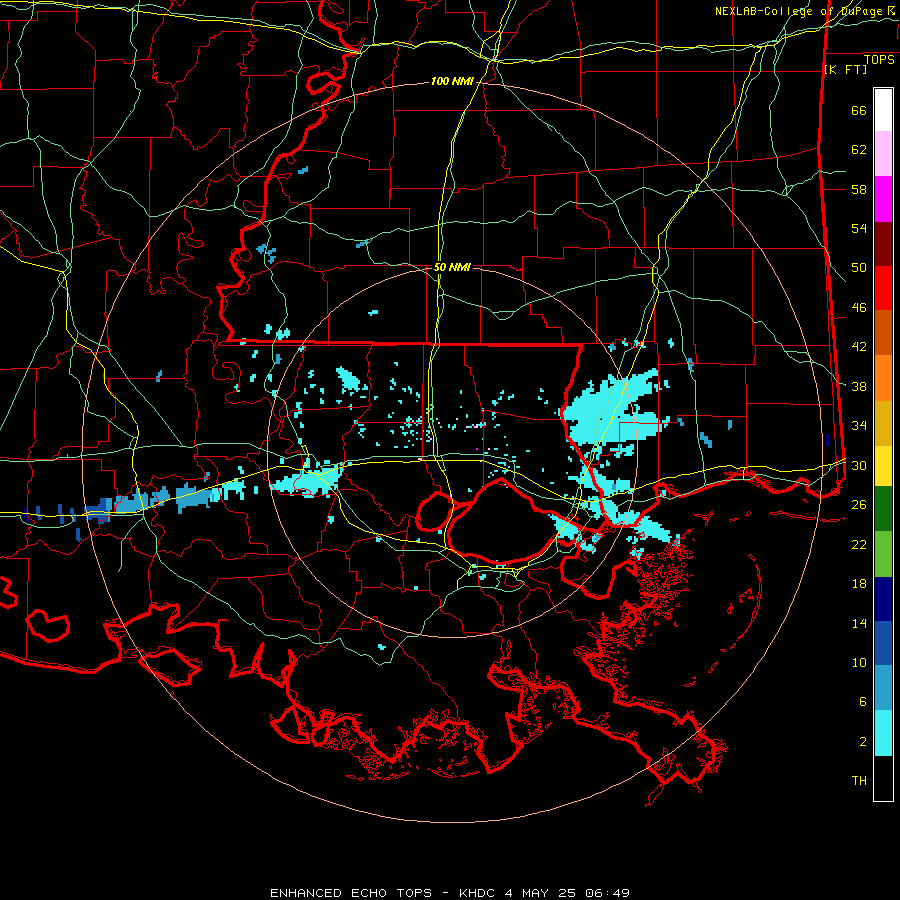Pick the light green legend swatch
900x900 pixels.
(x=883, y=554)
